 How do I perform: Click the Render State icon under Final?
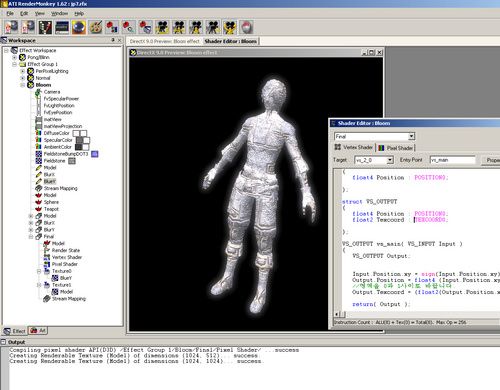pos(47,250)
